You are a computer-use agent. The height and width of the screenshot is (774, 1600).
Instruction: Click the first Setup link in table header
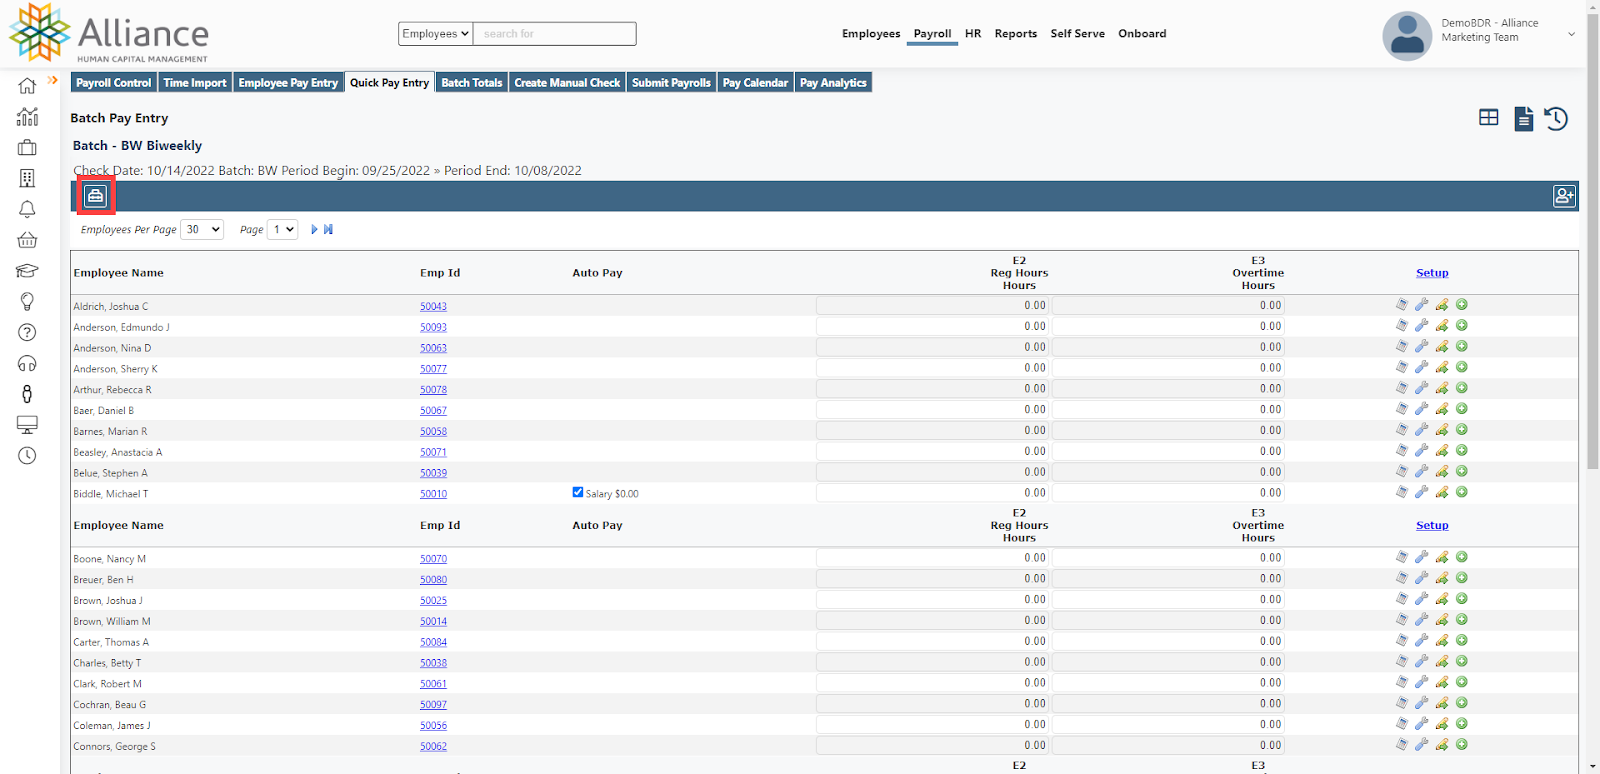[x=1432, y=273]
